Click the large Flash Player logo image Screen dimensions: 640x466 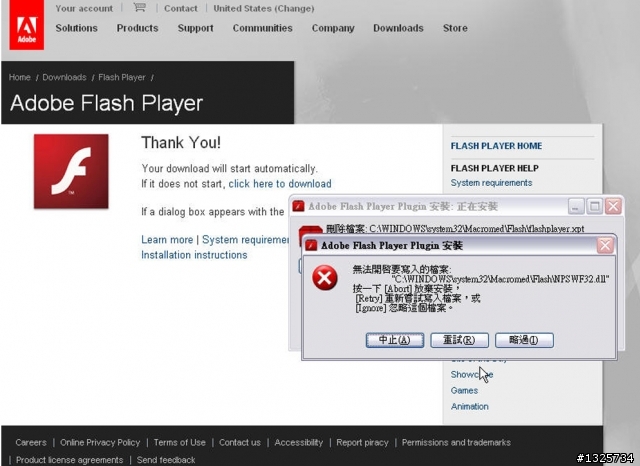[71, 171]
